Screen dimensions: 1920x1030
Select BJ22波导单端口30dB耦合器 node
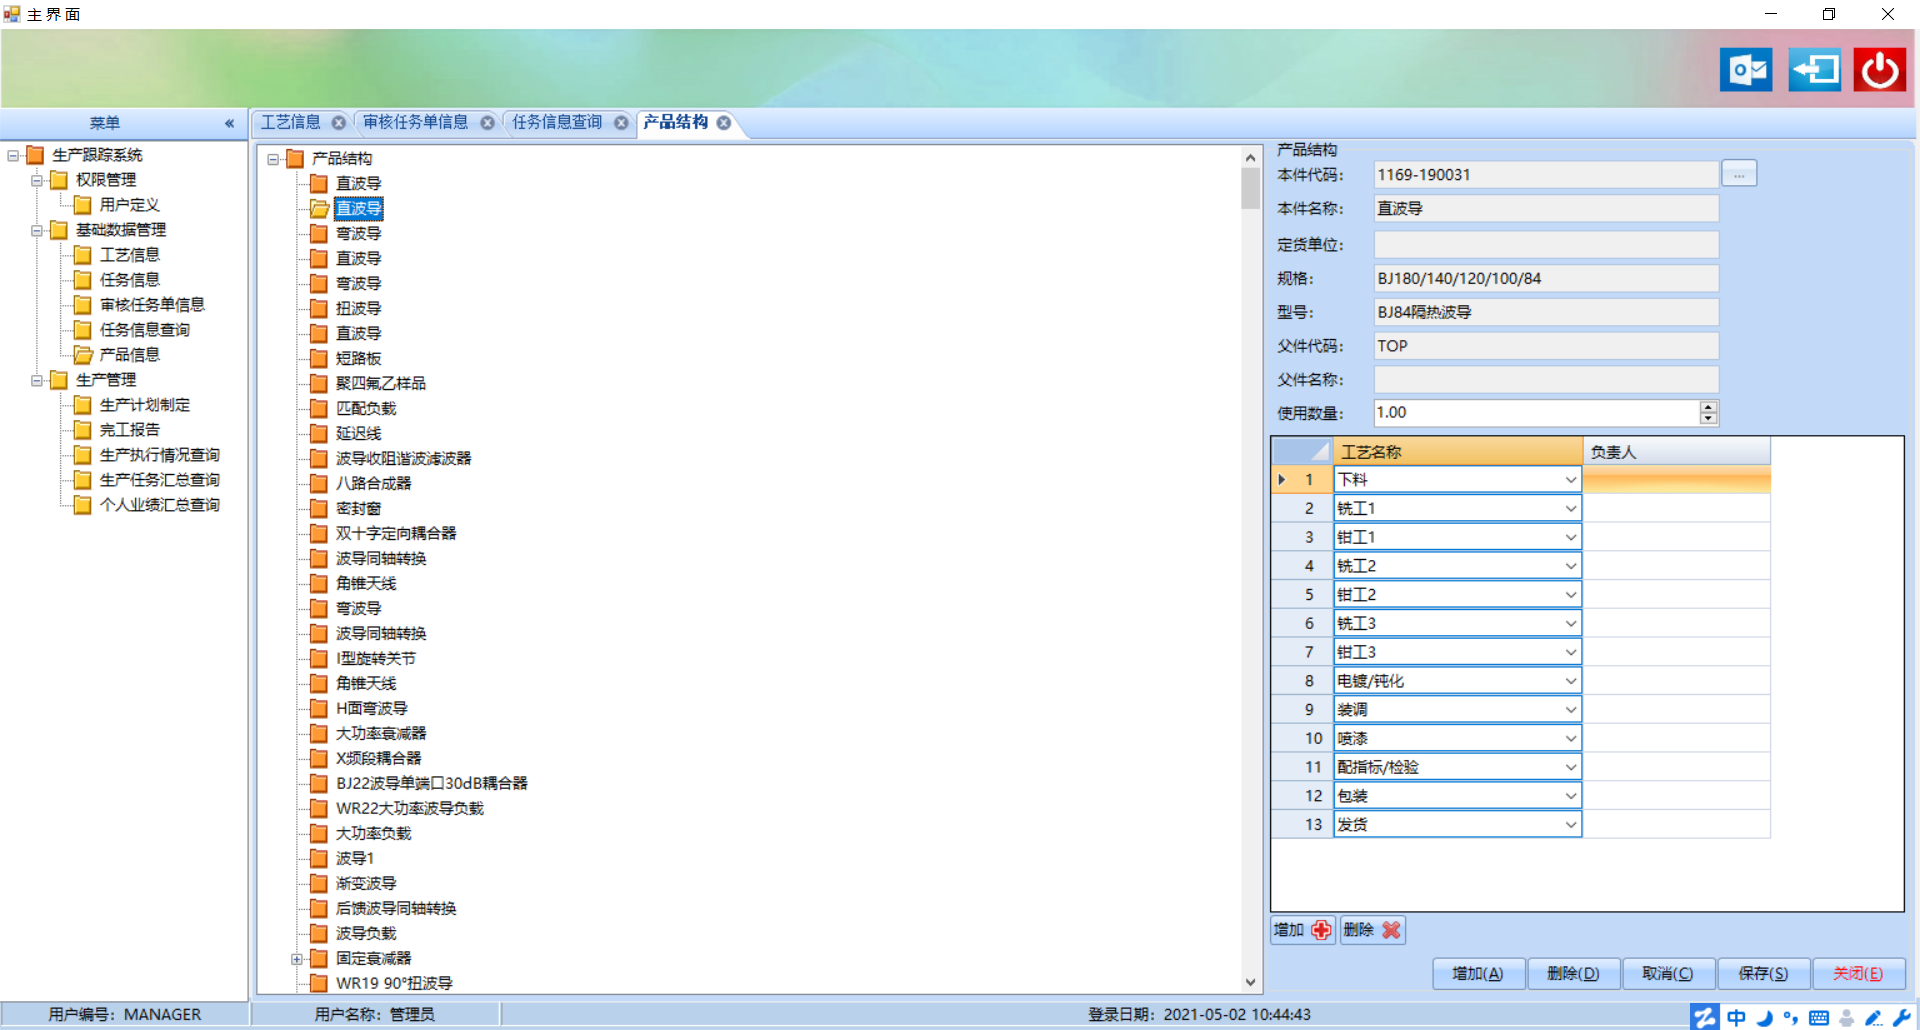tap(432, 783)
